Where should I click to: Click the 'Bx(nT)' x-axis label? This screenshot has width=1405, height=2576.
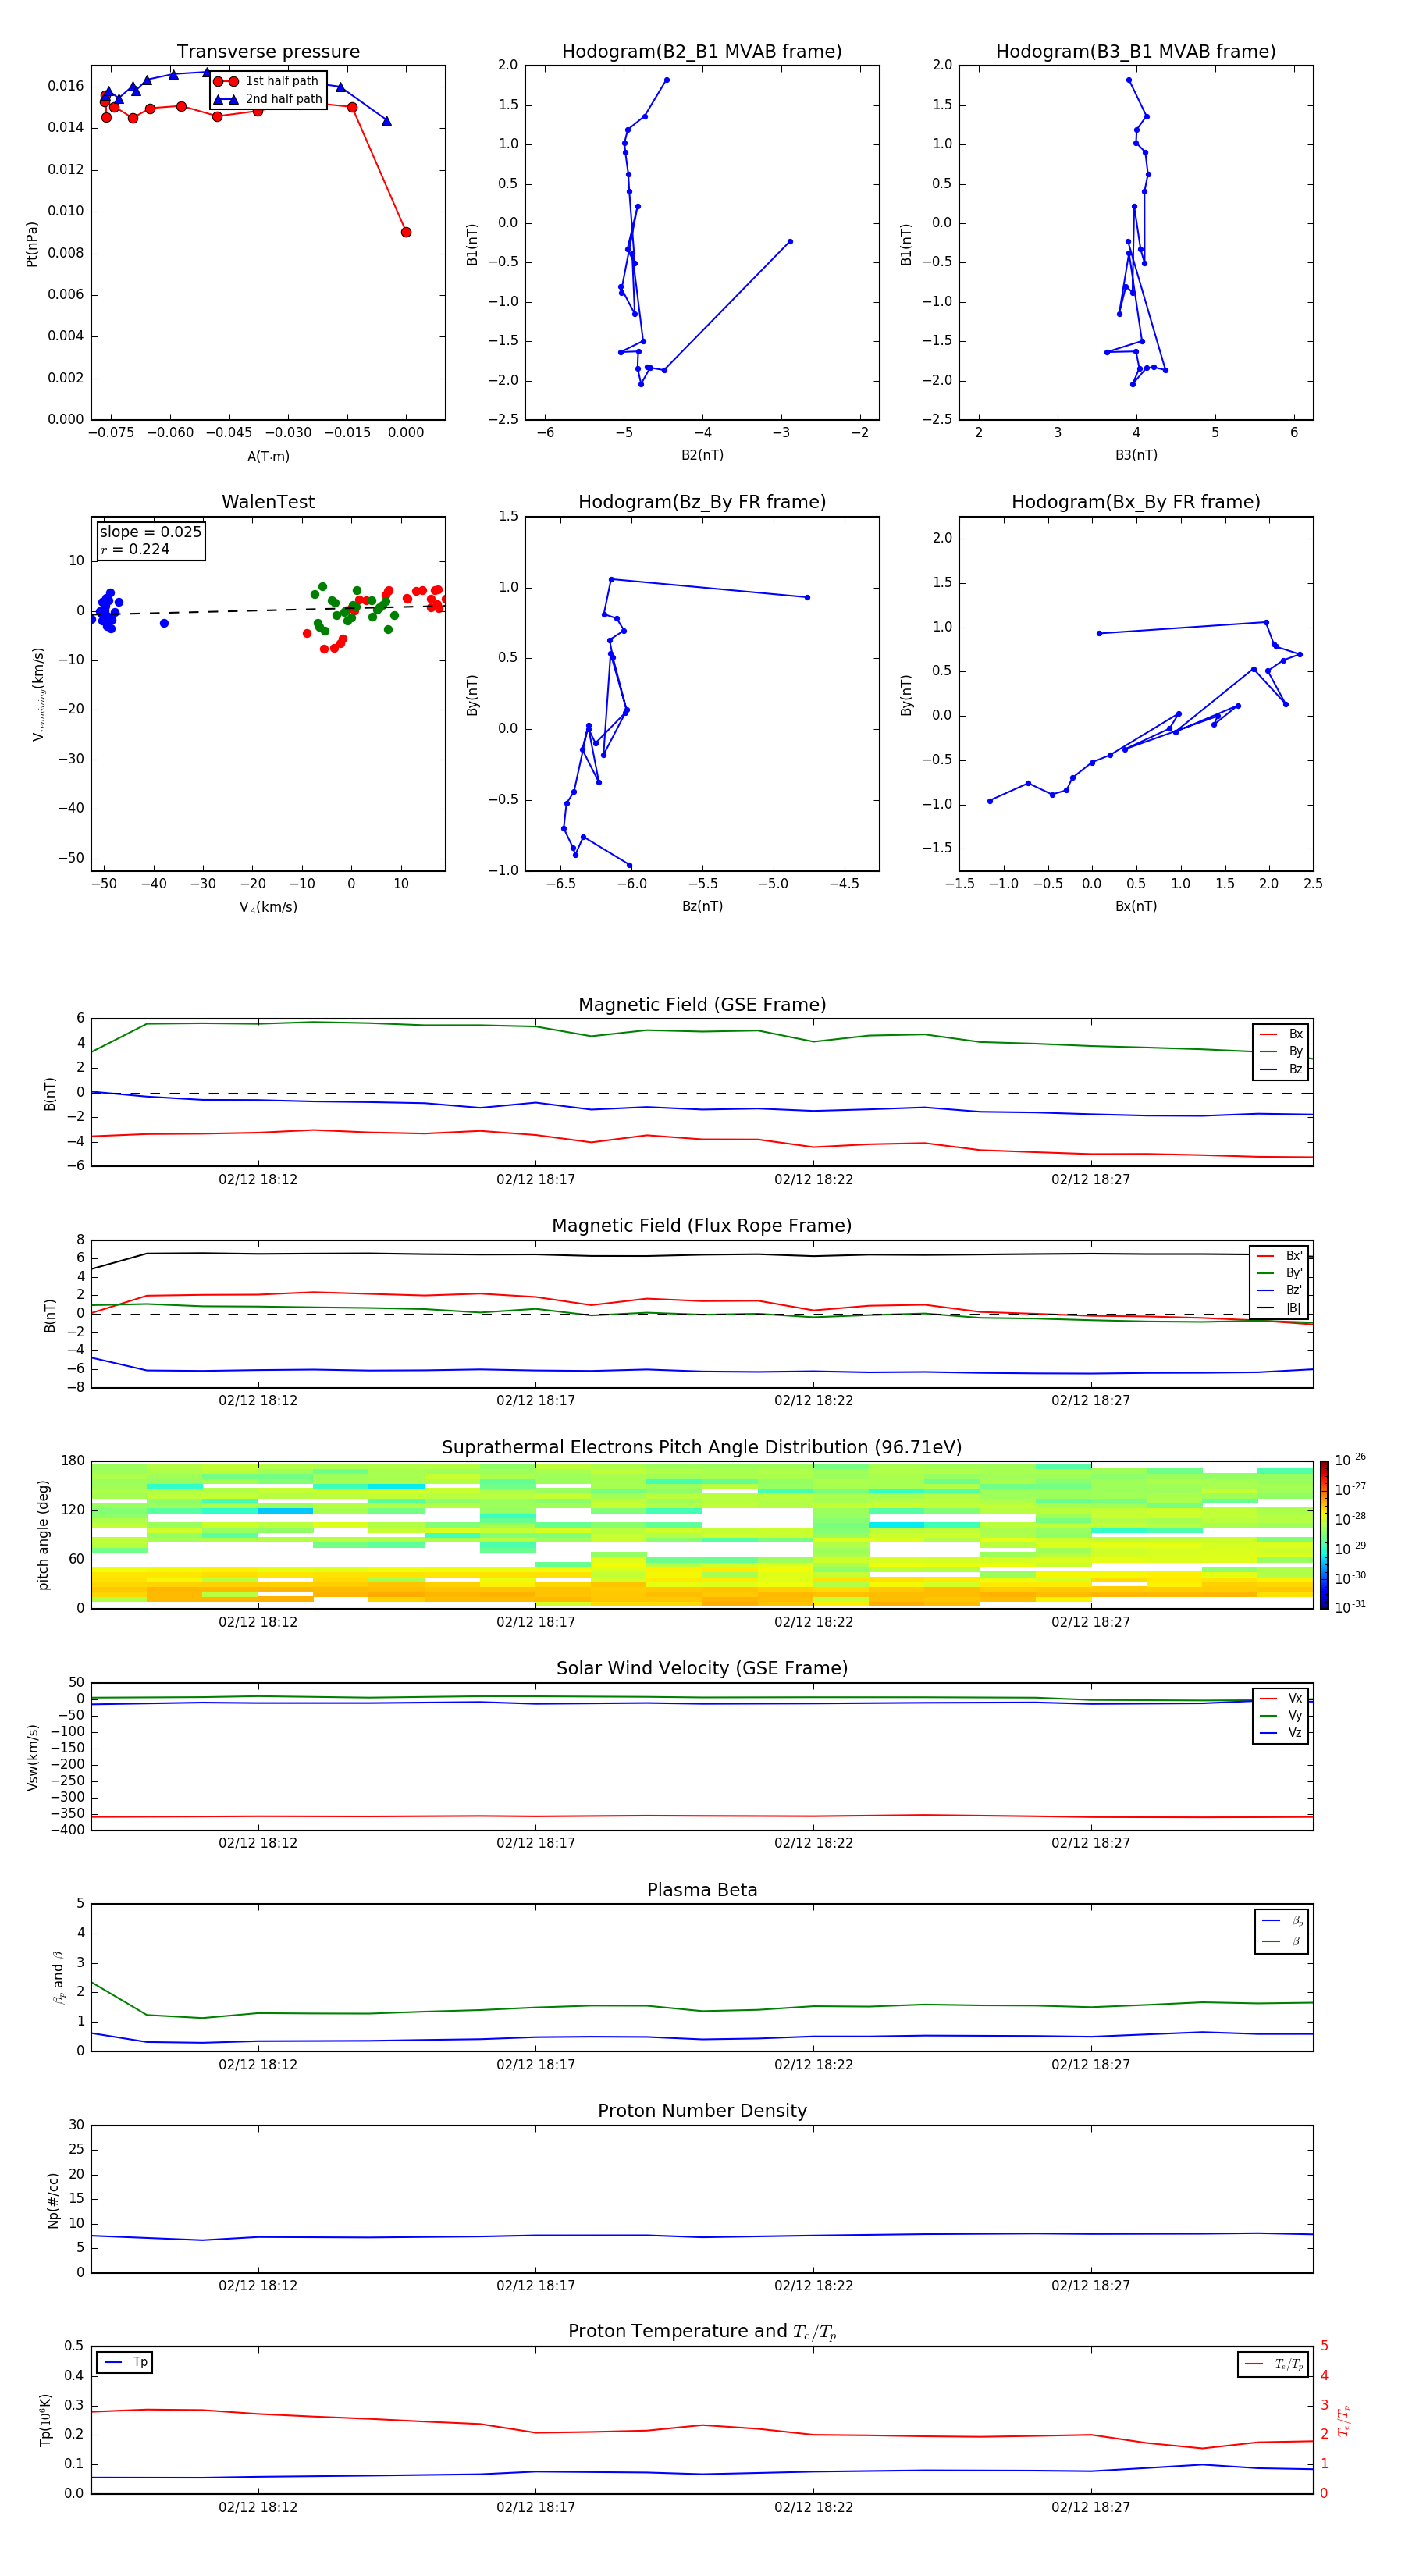pos(1136,906)
